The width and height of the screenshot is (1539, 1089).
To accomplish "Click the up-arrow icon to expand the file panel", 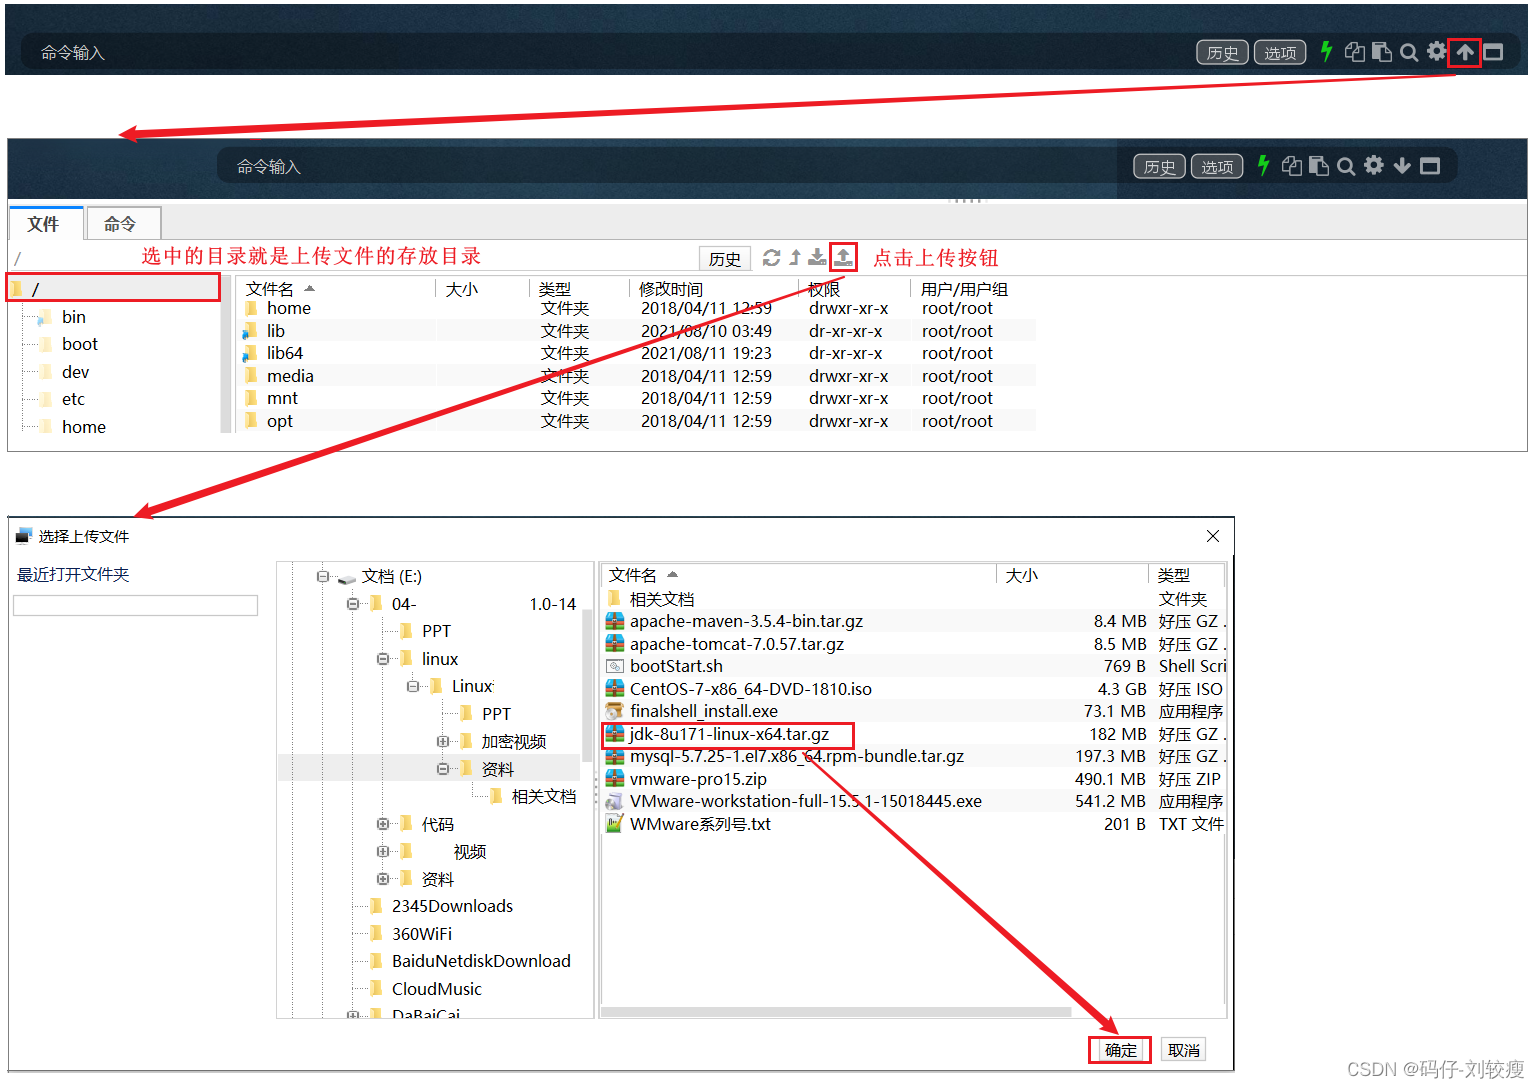I will click(x=1465, y=52).
